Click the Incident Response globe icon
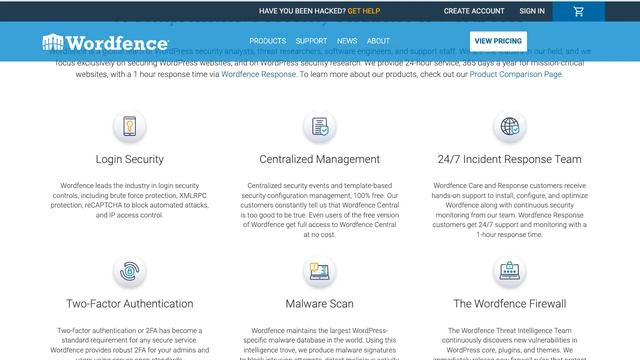 pos(509,127)
